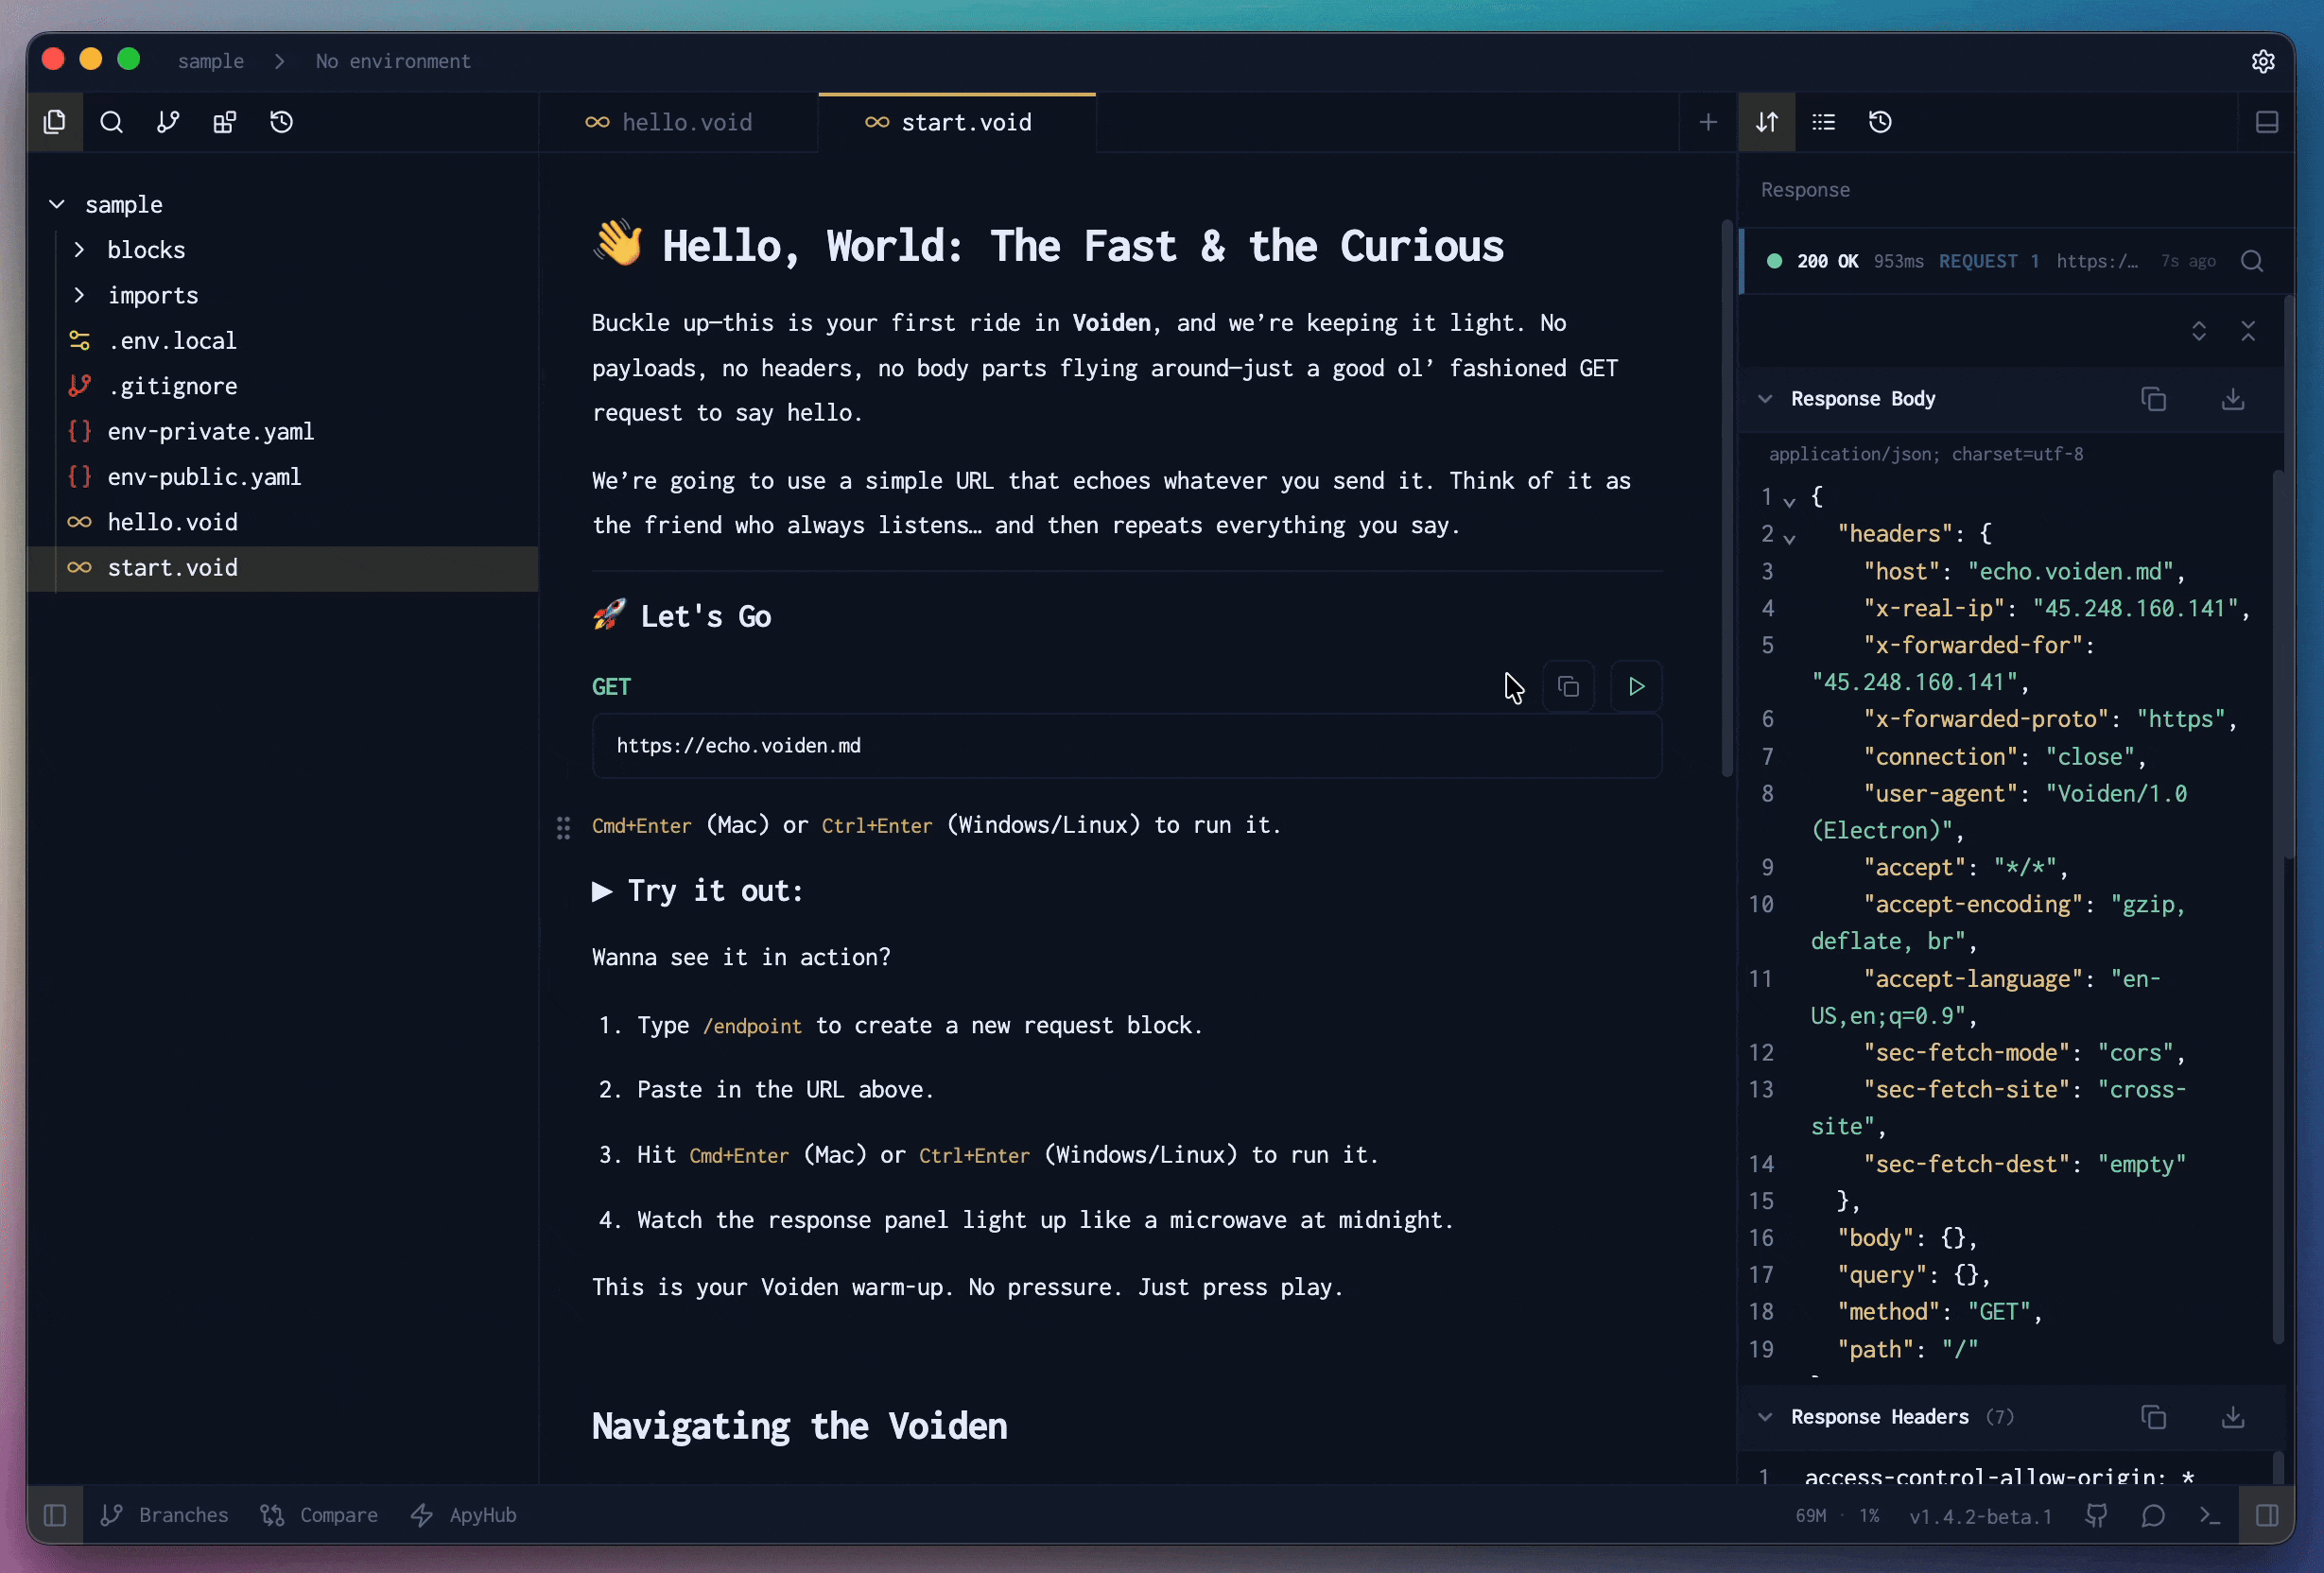Click the application/json content type label
This screenshot has height=1573, width=2324.
[1926, 454]
